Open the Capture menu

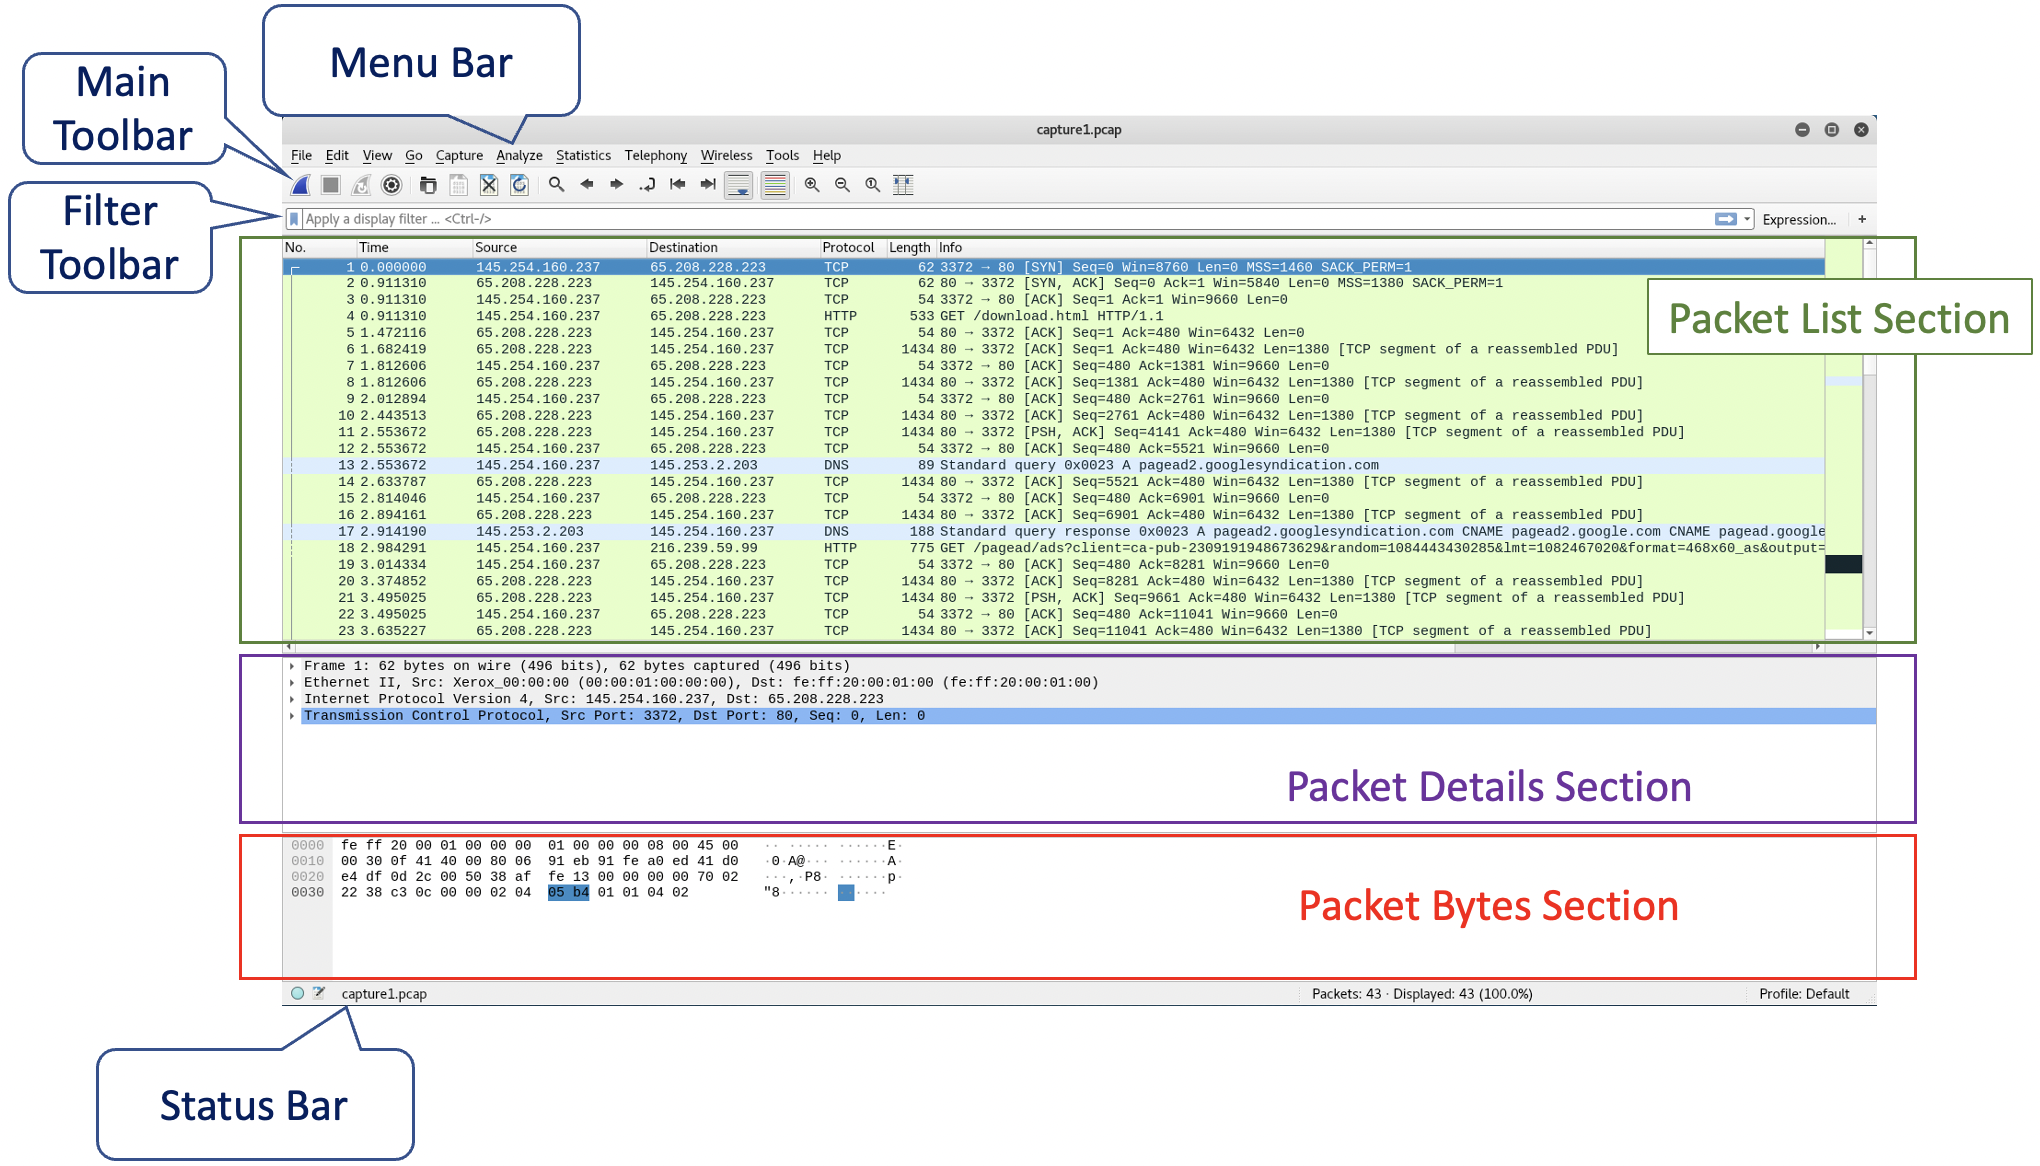click(x=459, y=156)
